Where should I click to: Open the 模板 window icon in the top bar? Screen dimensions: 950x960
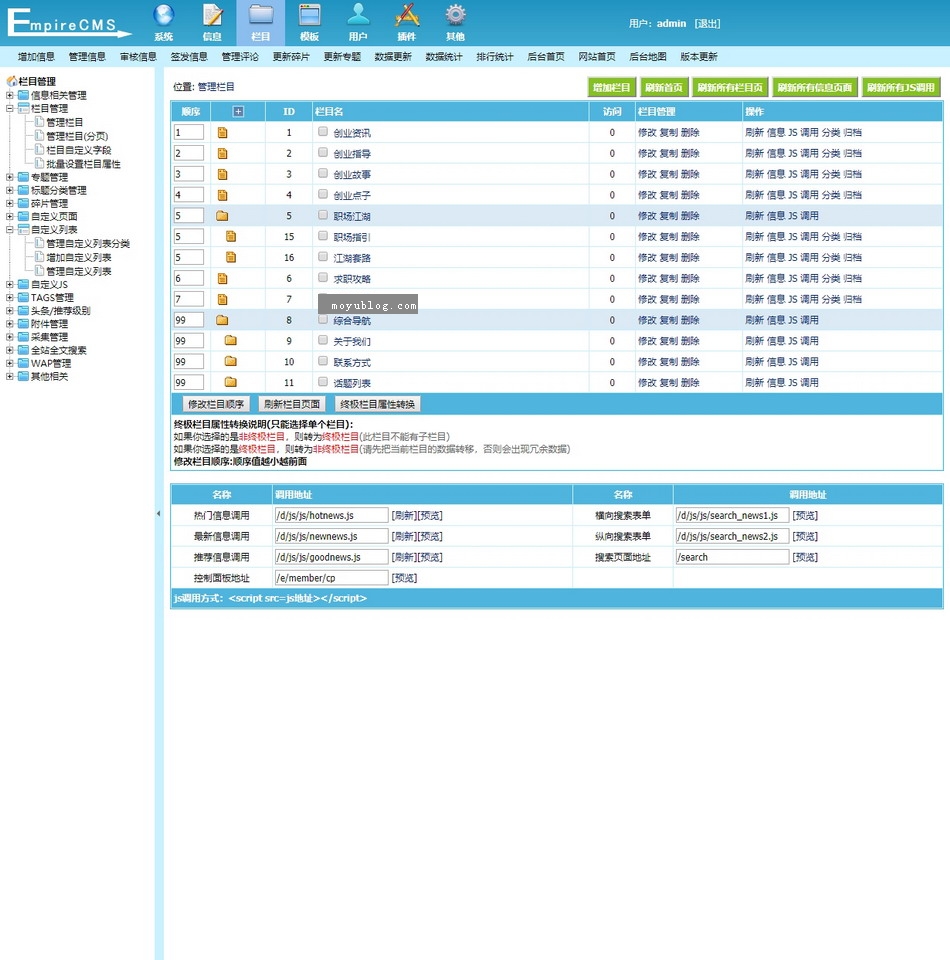[309, 15]
